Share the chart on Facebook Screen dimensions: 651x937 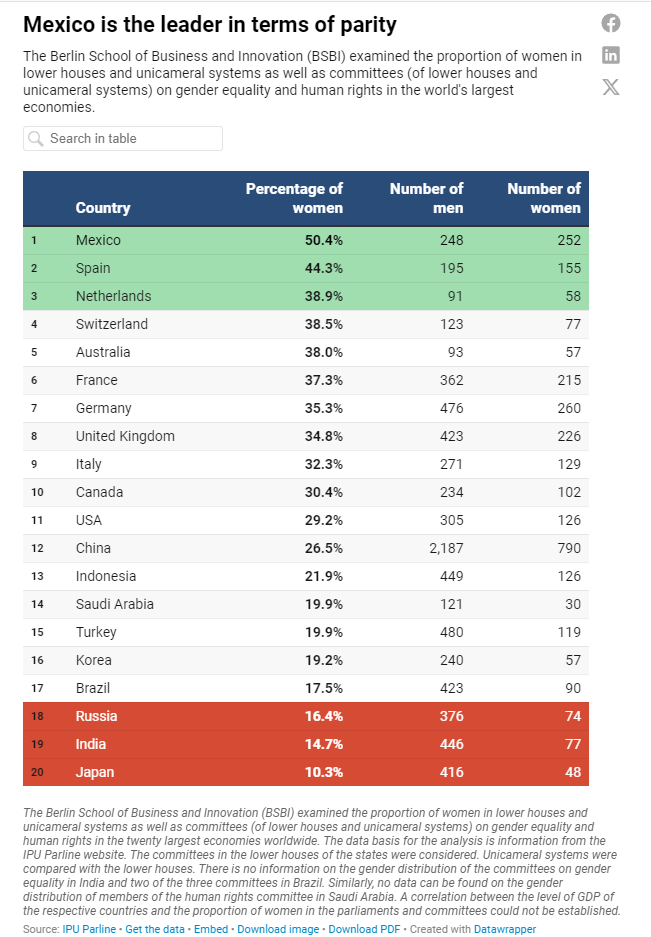click(x=610, y=23)
